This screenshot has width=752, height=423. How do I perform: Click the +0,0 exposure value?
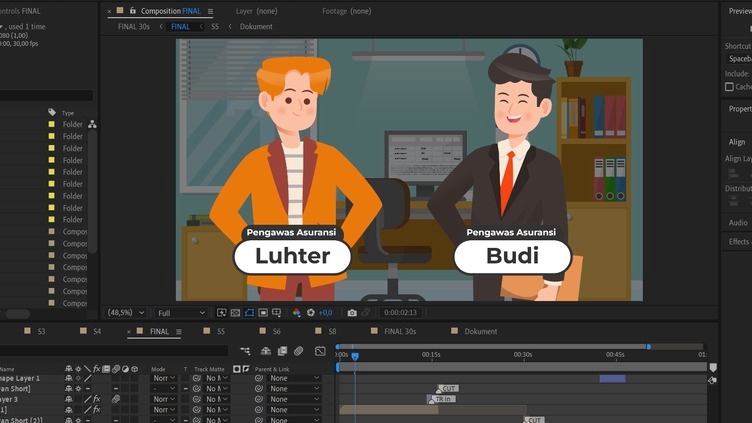point(325,313)
